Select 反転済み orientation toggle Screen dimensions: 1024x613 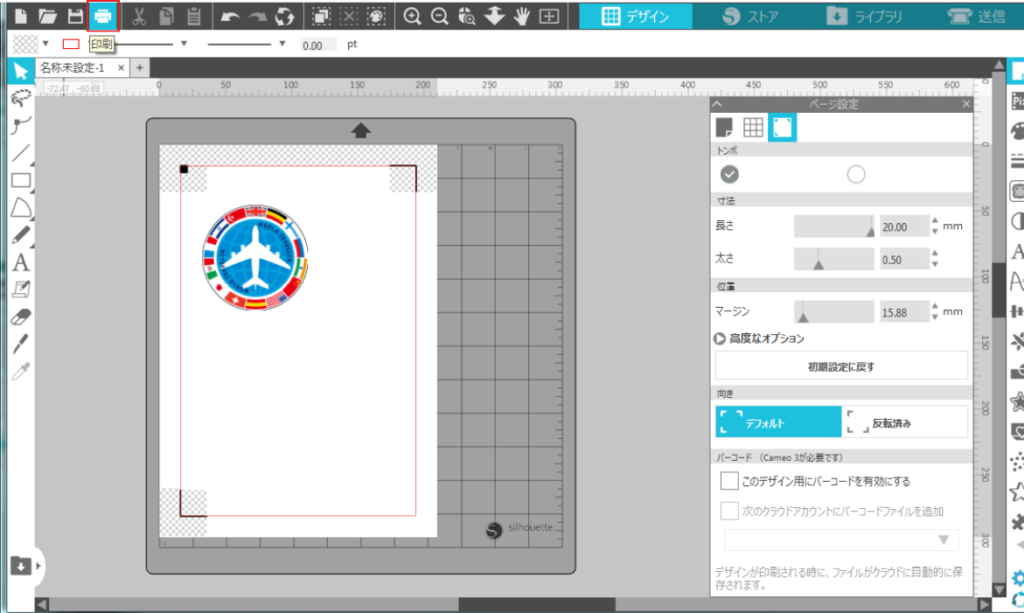[x=905, y=422]
